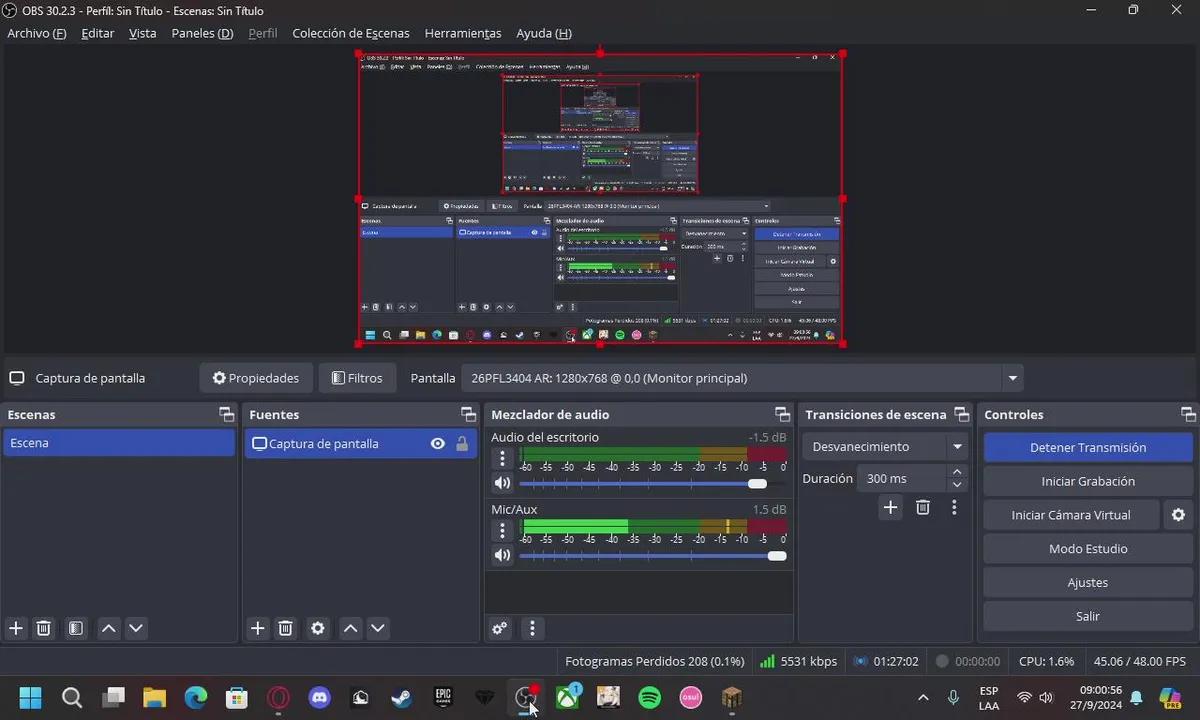Increase the Duración value with stepper arrow
This screenshot has width=1200, height=720.
point(957,472)
